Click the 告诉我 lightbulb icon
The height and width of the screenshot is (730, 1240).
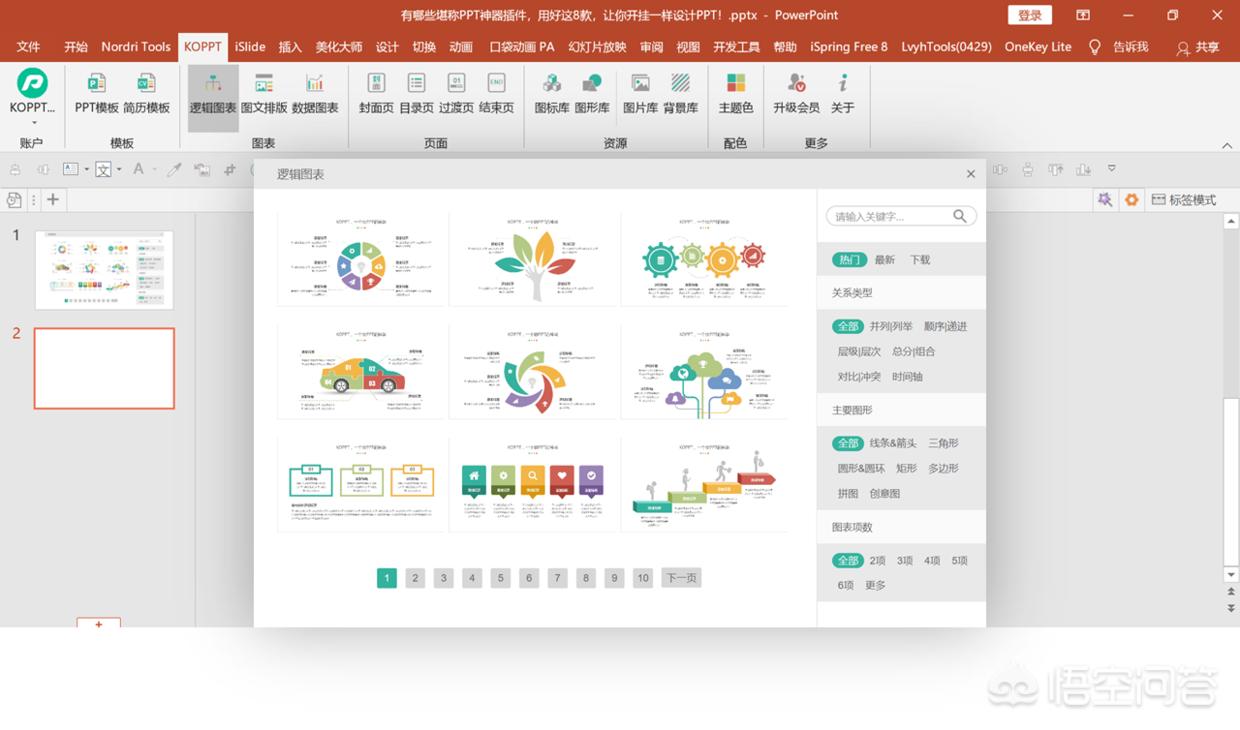[x=1094, y=47]
